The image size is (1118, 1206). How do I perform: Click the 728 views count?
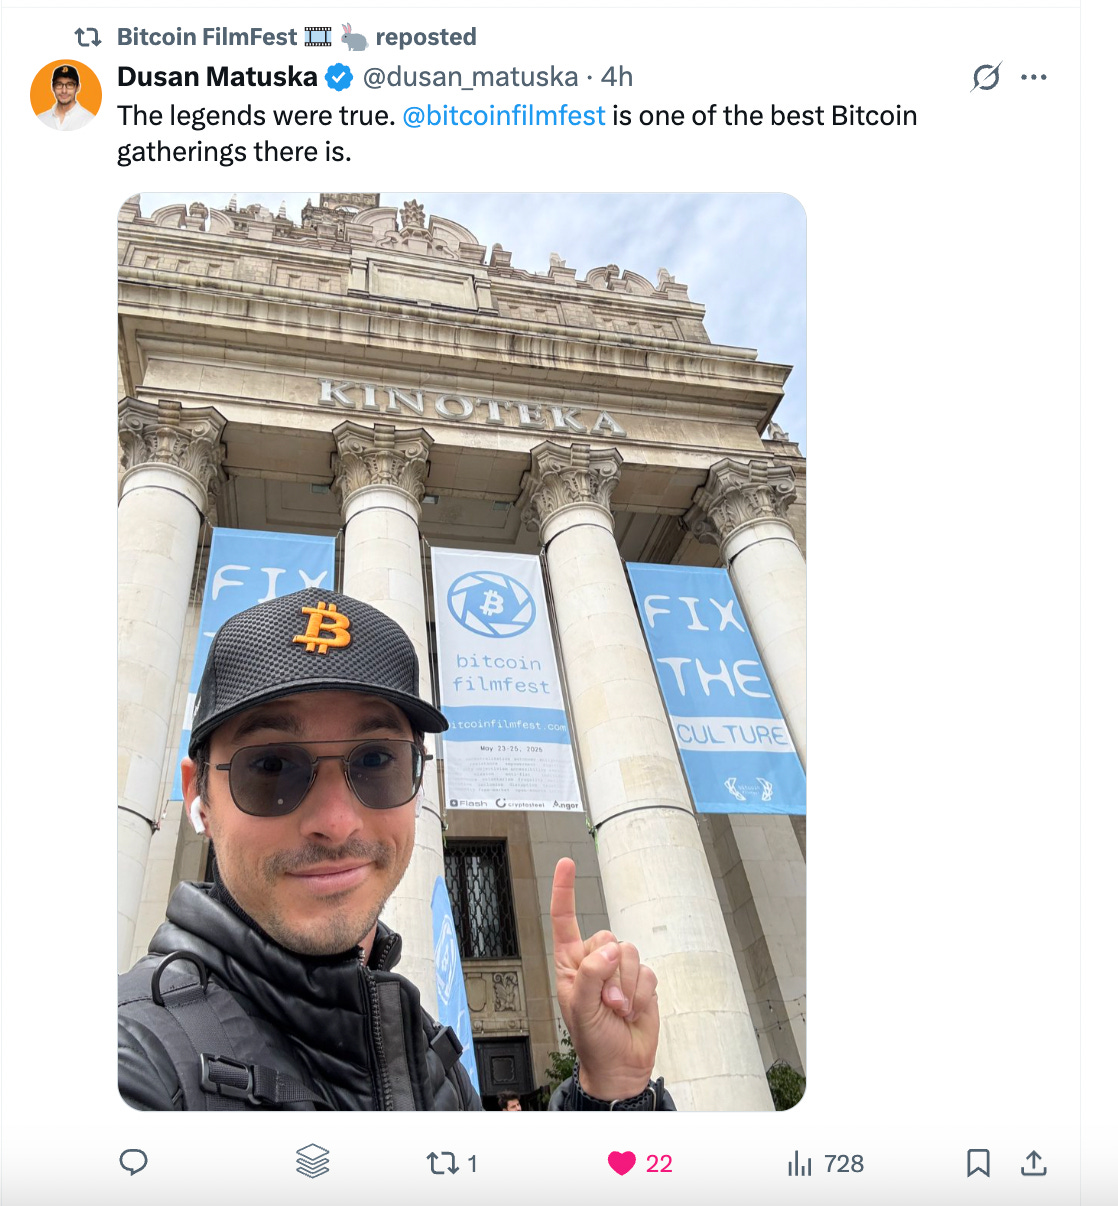pyautogui.click(x=844, y=1164)
